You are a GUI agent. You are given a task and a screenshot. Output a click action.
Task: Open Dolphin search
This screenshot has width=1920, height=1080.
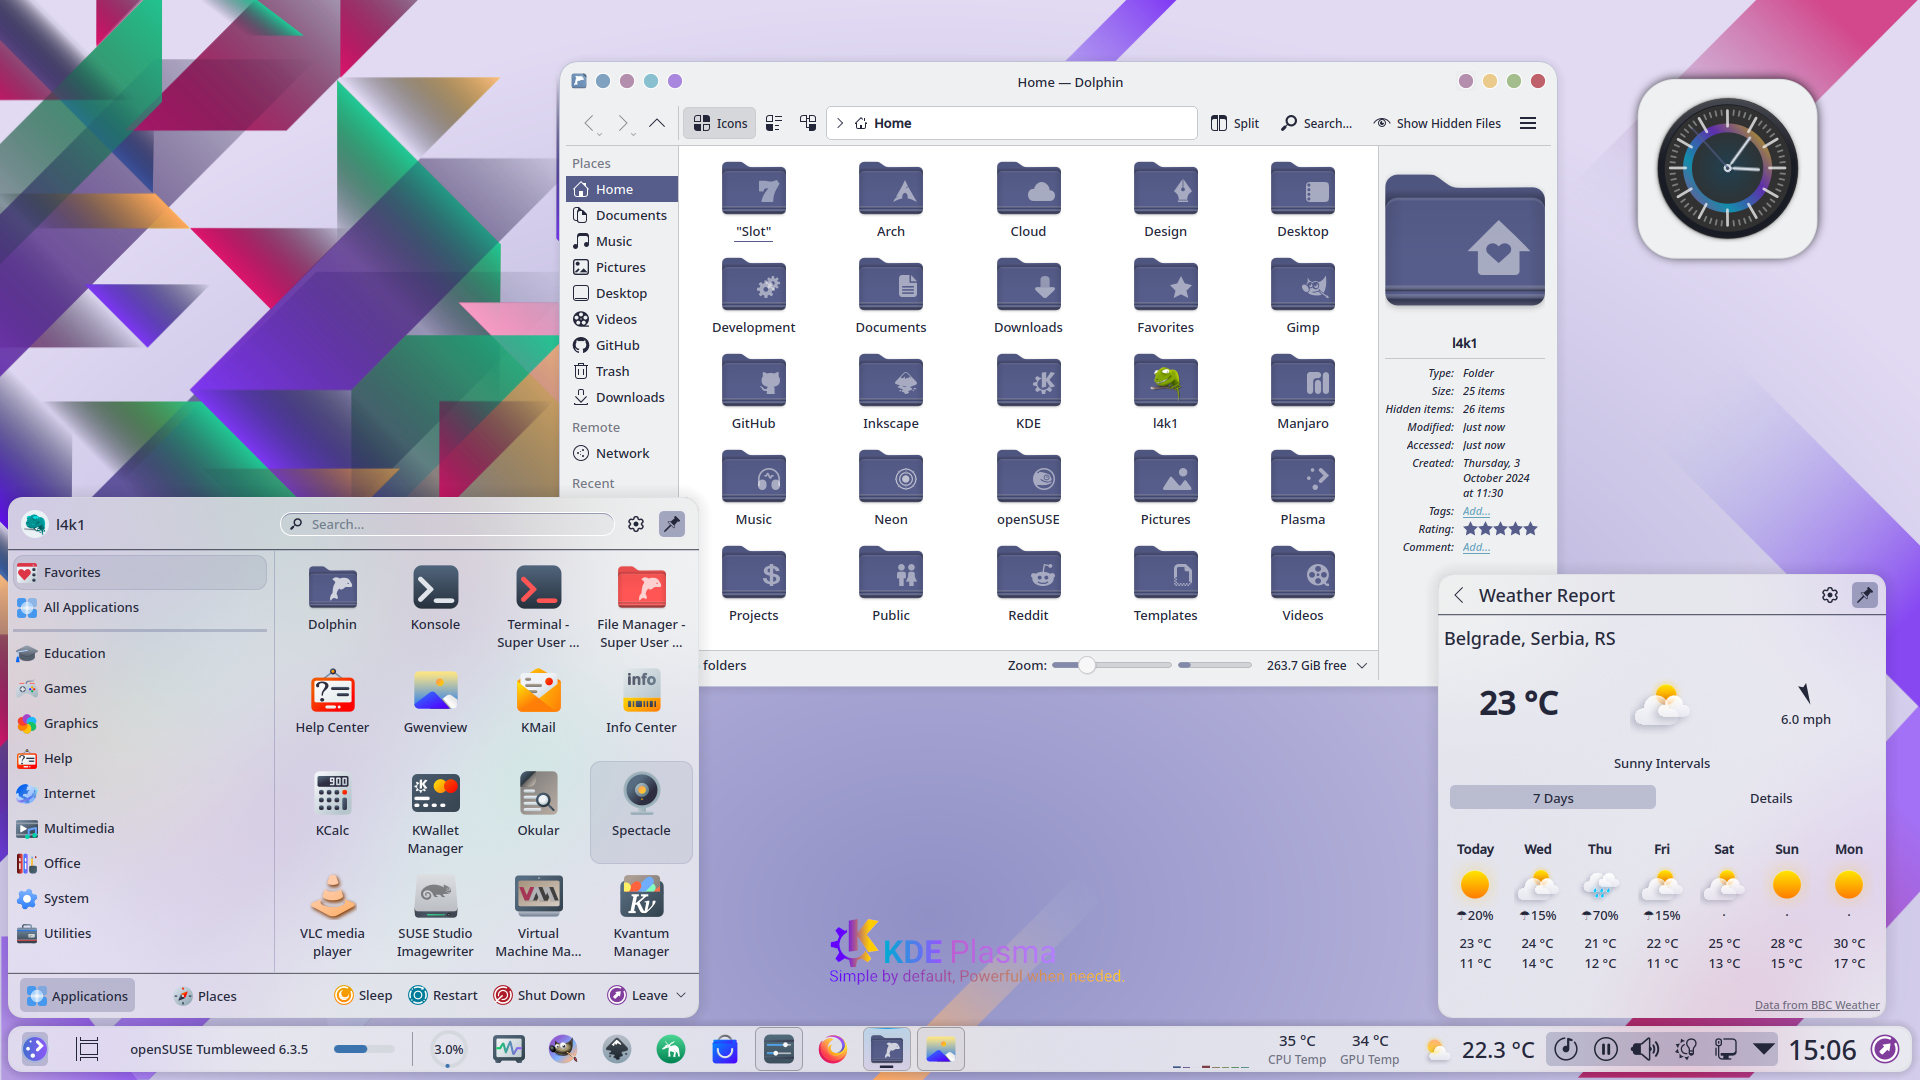coord(1316,123)
